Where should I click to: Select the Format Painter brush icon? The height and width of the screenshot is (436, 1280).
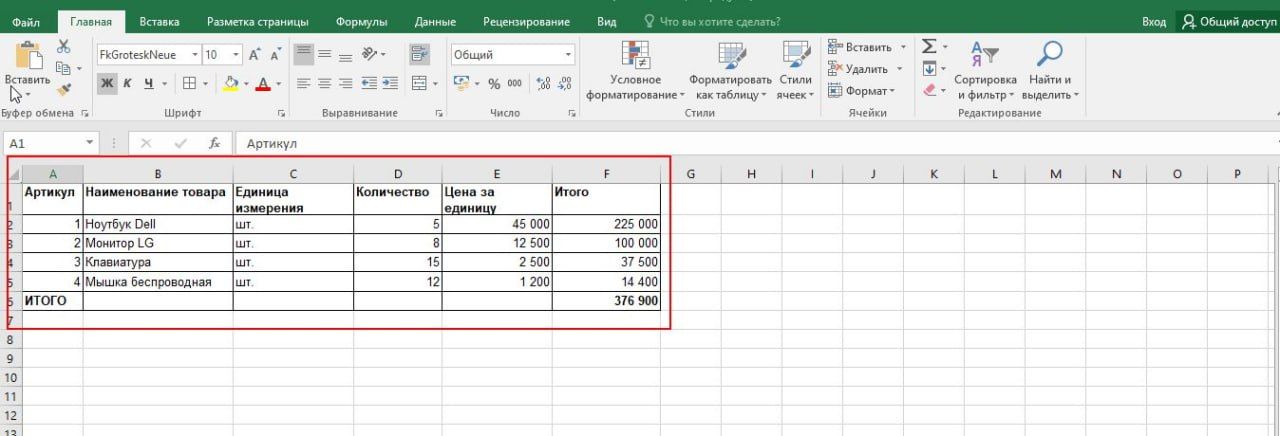[64, 89]
